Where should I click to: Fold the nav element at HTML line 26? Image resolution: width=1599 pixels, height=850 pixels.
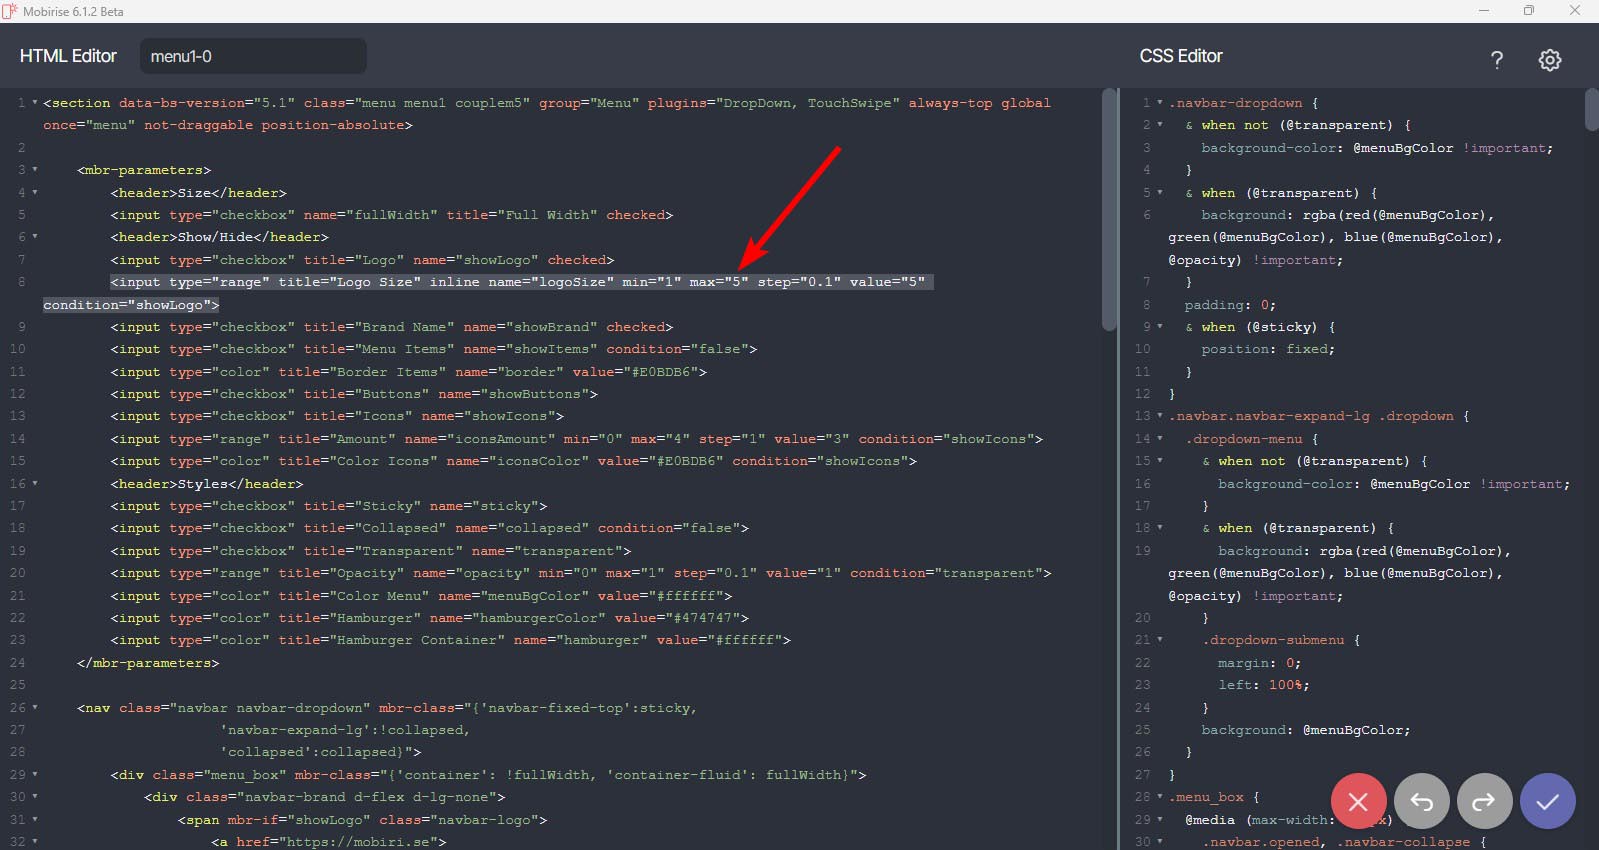pyautogui.click(x=35, y=708)
